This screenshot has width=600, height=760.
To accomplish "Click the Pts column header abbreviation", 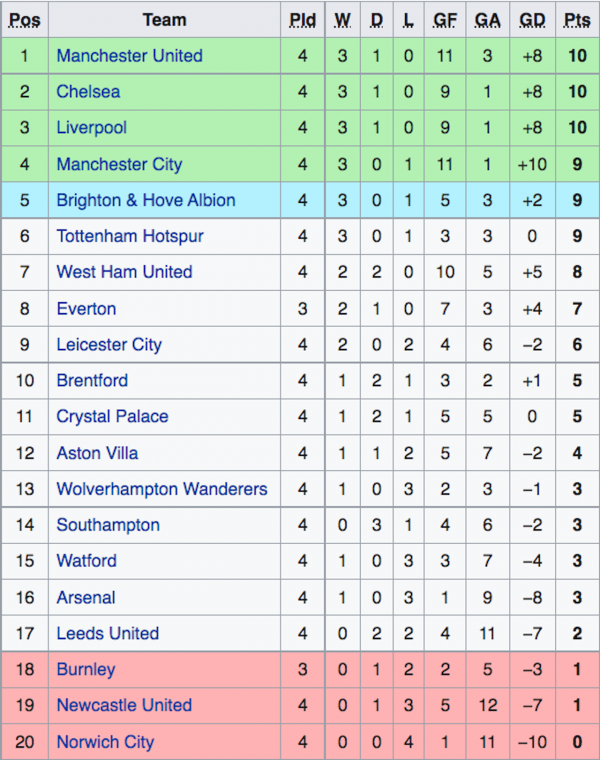I will pyautogui.click(x=577, y=20).
